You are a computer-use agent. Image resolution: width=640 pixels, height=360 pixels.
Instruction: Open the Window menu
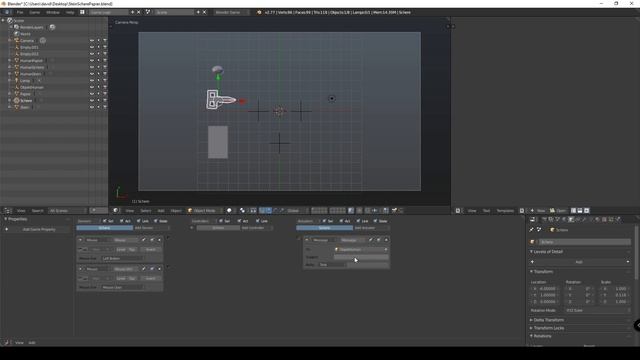tap(53, 12)
